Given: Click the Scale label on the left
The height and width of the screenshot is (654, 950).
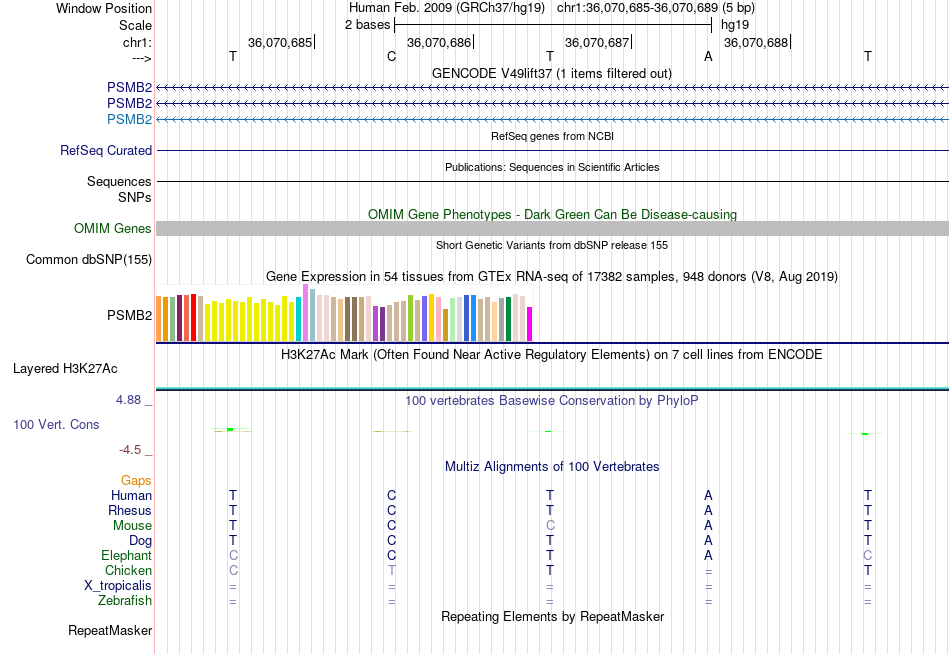Looking at the screenshot, I should 135,25.
